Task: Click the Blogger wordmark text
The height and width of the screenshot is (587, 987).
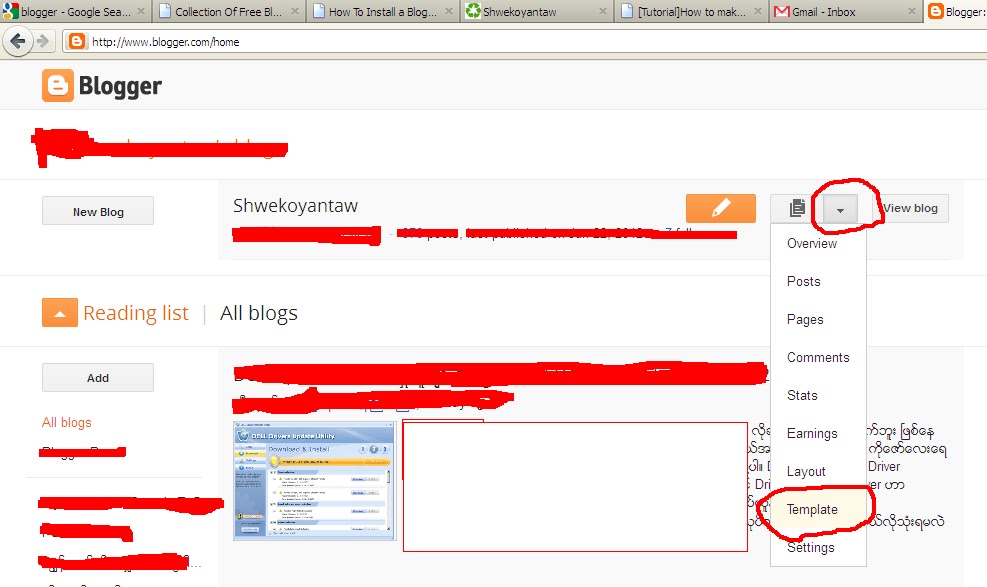Action: [120, 86]
